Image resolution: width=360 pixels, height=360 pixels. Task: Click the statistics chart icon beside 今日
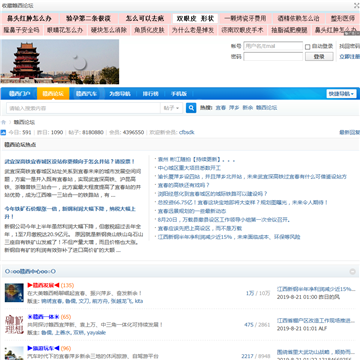click(3, 132)
